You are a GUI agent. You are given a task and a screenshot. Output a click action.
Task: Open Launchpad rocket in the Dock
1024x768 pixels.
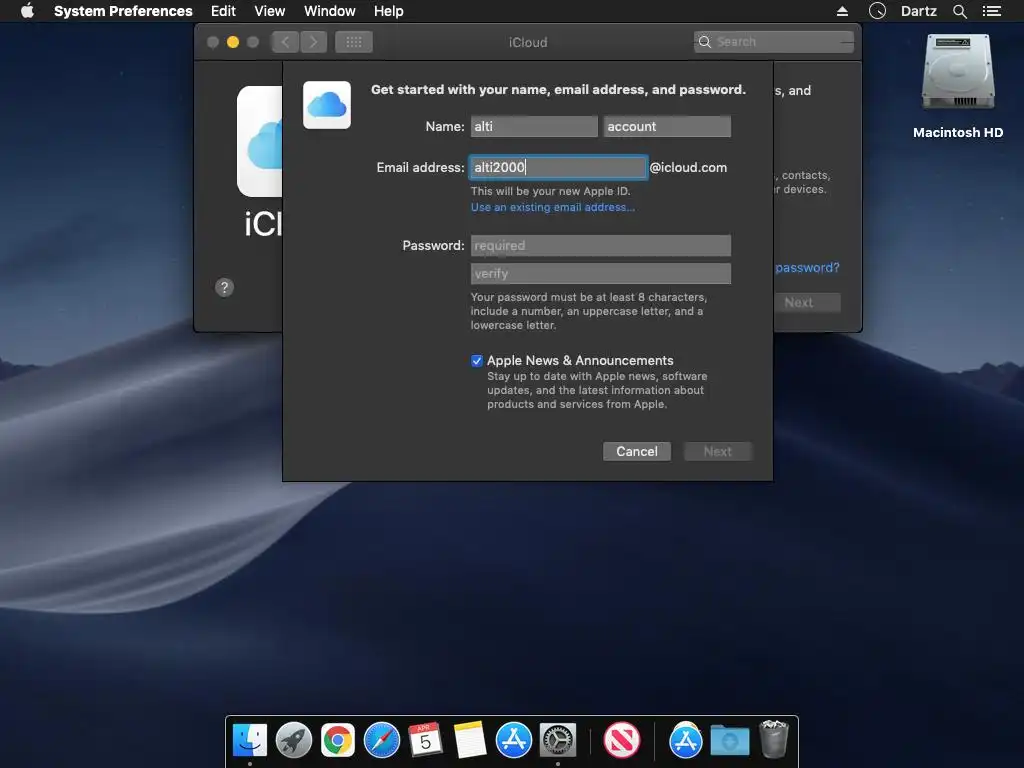pyautogui.click(x=294, y=741)
